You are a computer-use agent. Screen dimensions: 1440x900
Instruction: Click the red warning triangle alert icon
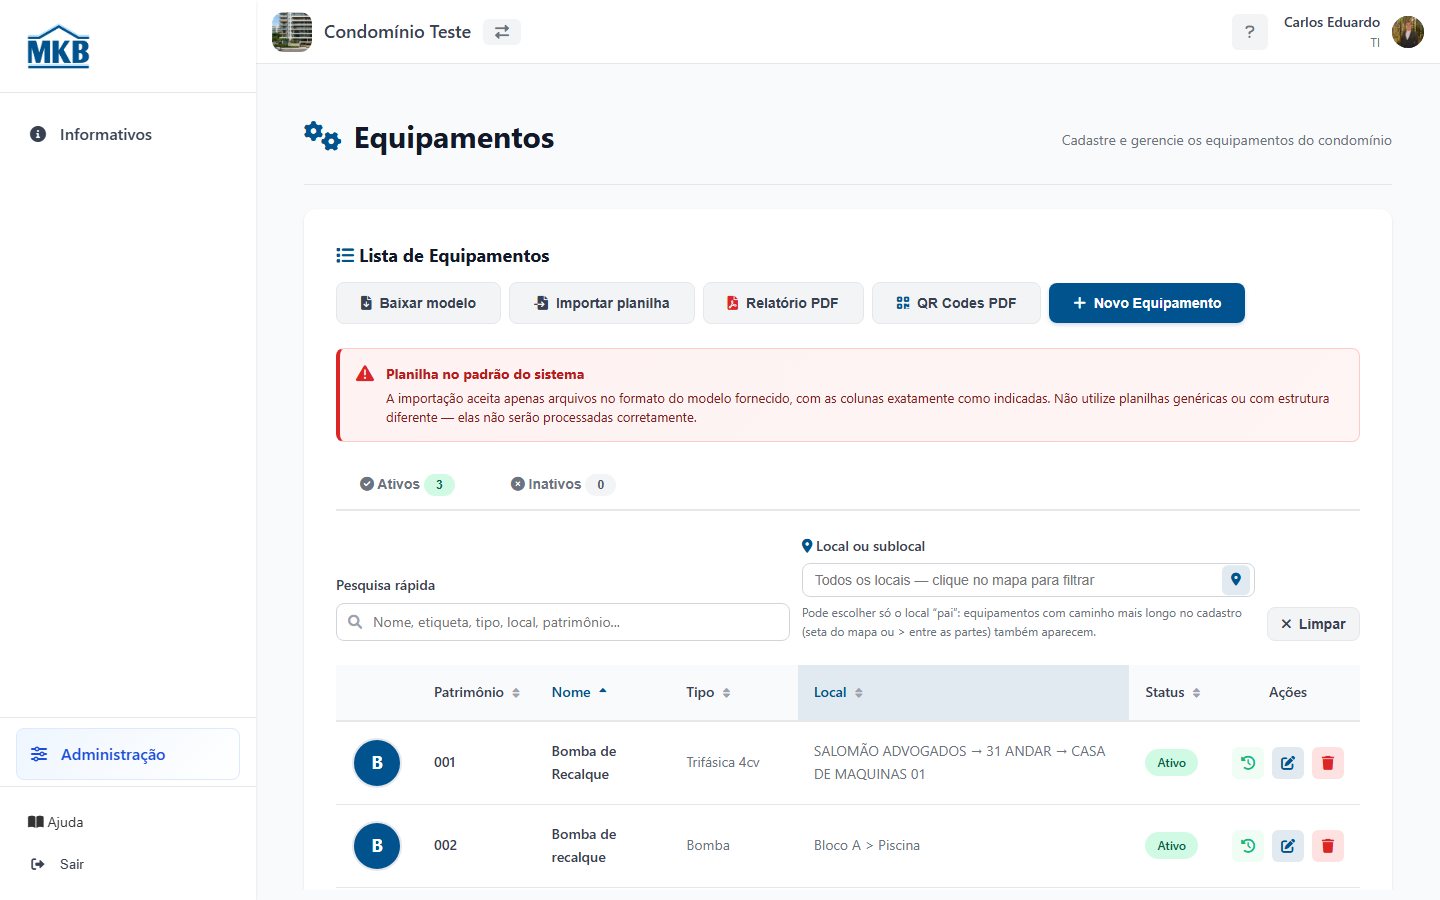point(365,374)
